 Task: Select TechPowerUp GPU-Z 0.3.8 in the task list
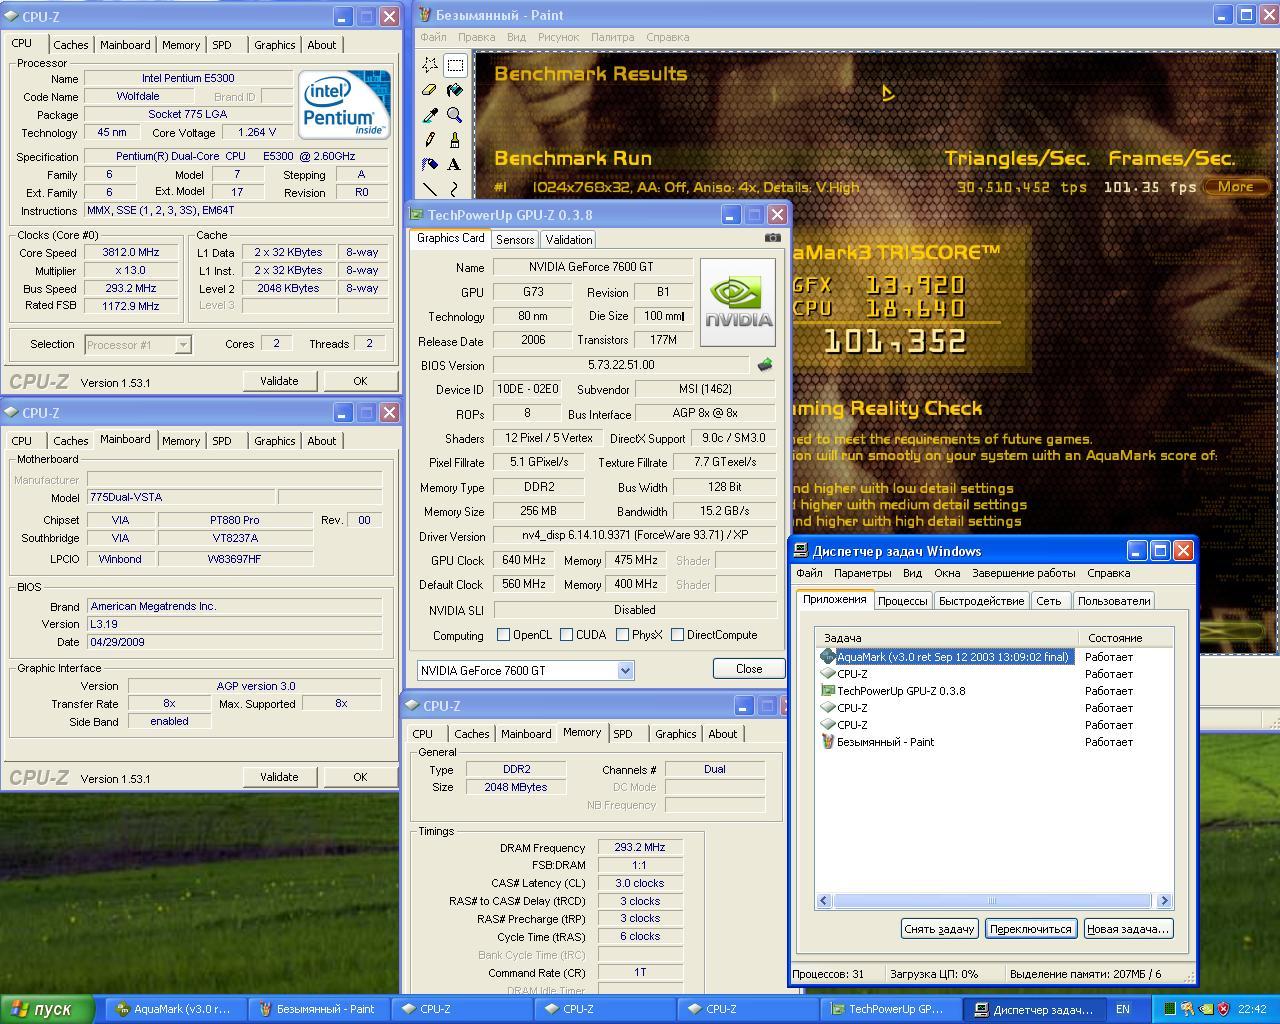click(901, 691)
